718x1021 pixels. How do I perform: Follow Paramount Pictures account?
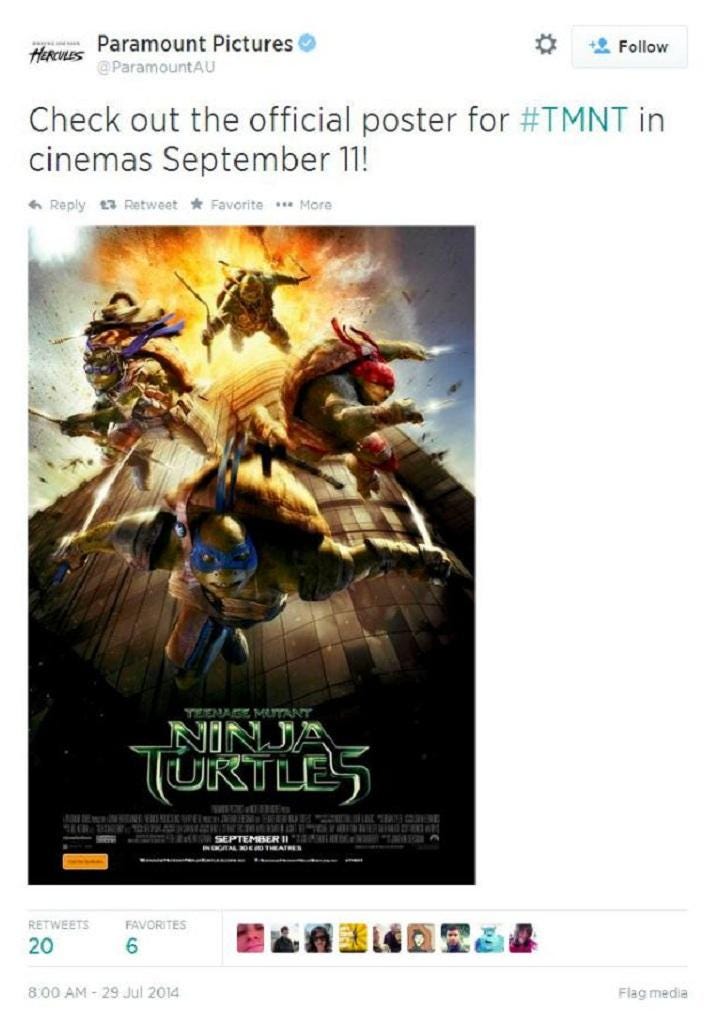point(629,47)
